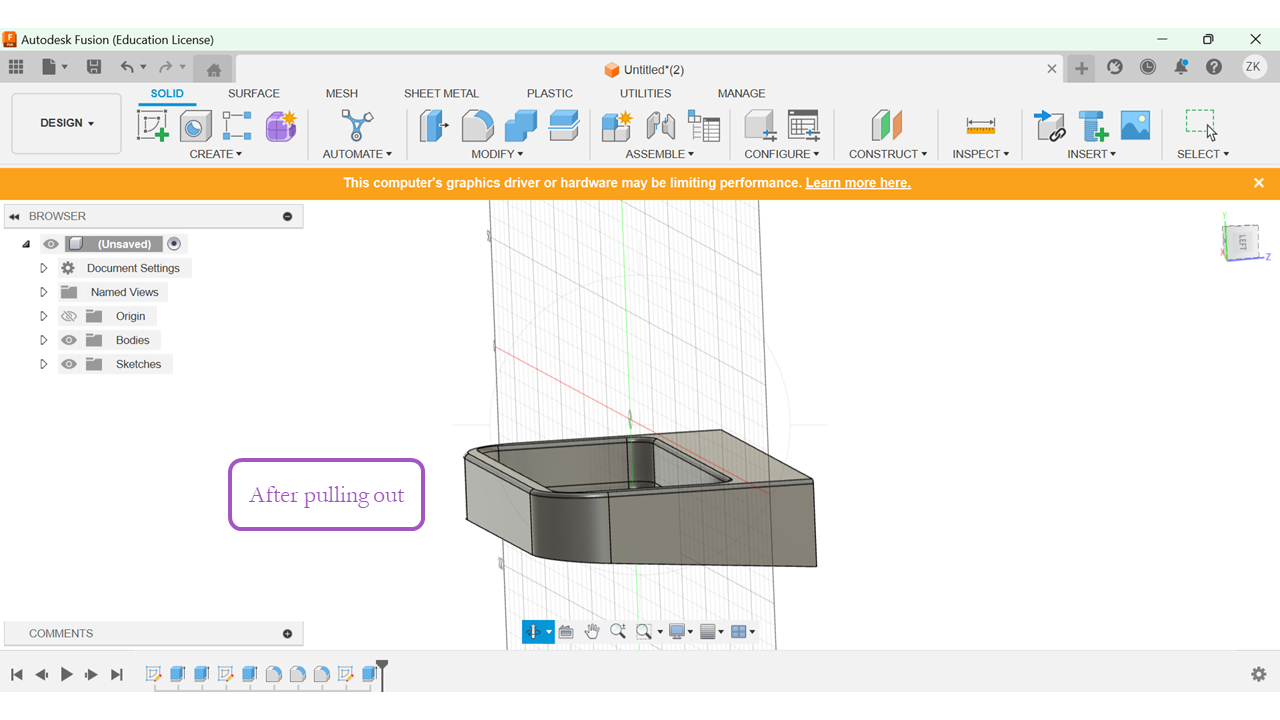Select the Fillet tool in Modify
Viewport: 1280px width, 720px height.
(477, 126)
